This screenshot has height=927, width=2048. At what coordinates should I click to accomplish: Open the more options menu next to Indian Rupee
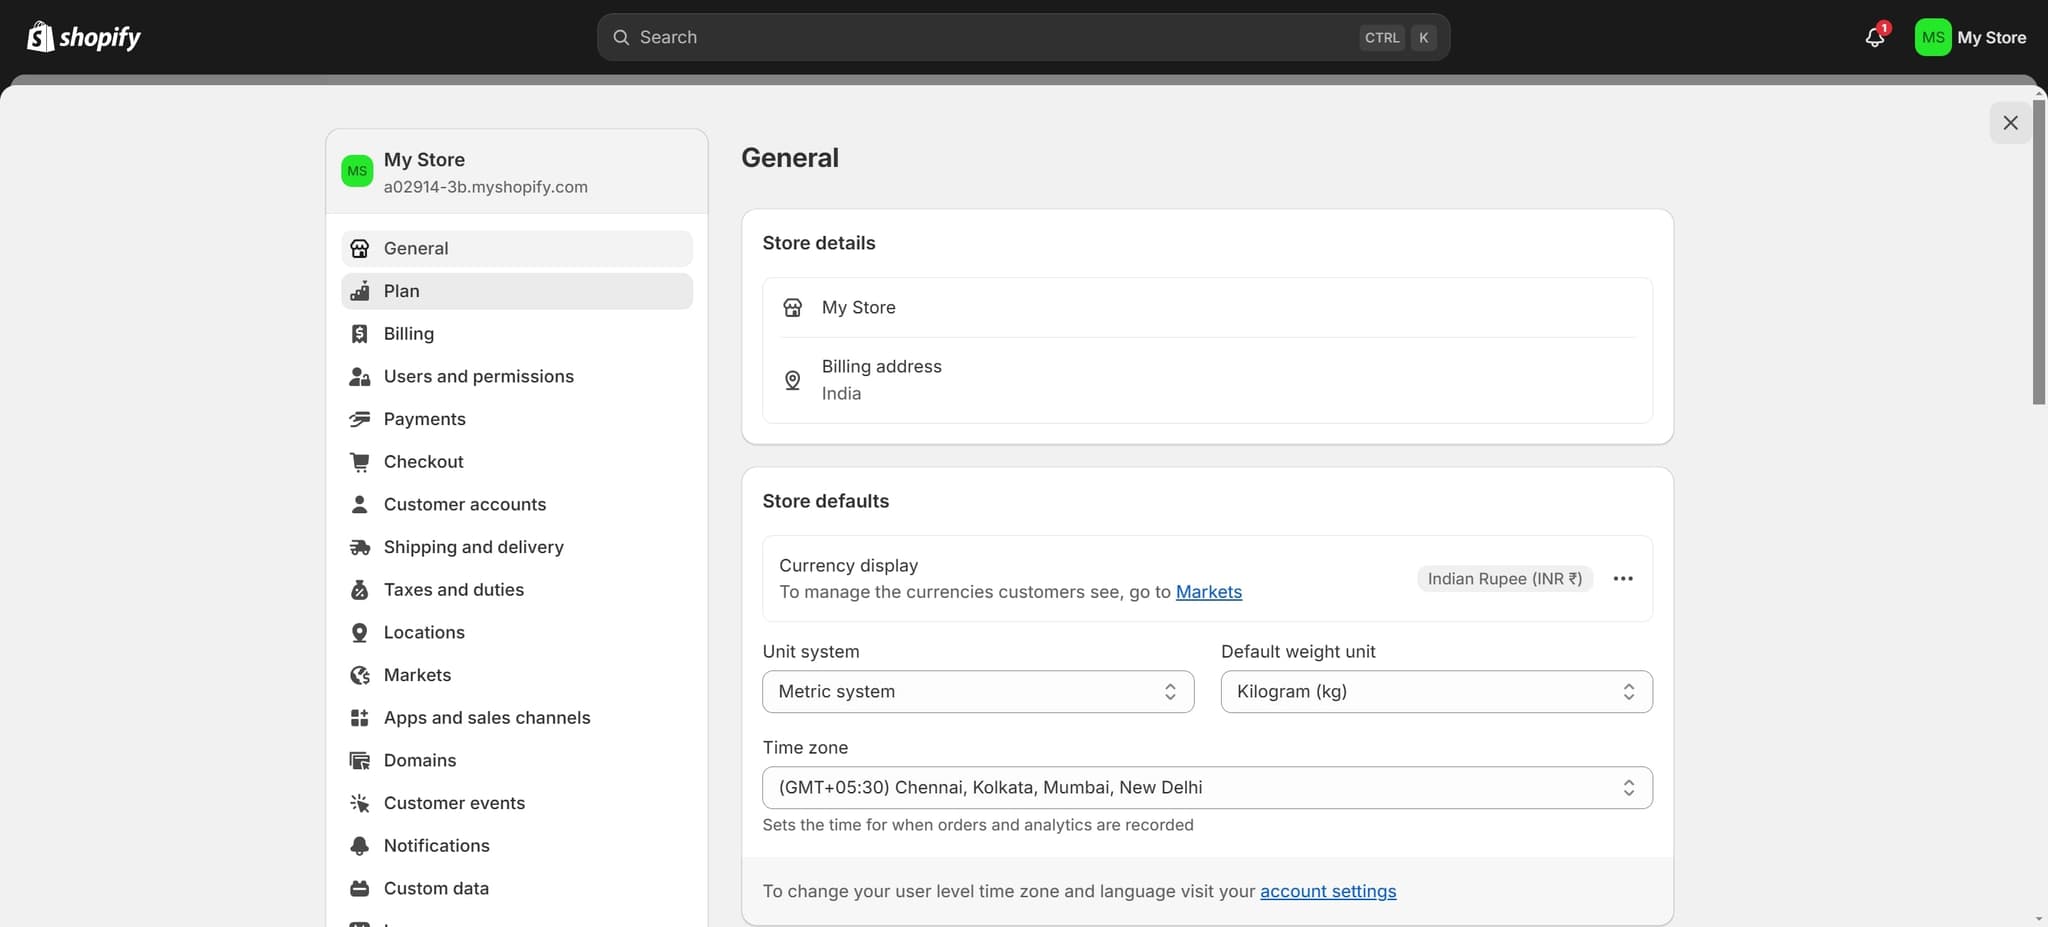1622,578
